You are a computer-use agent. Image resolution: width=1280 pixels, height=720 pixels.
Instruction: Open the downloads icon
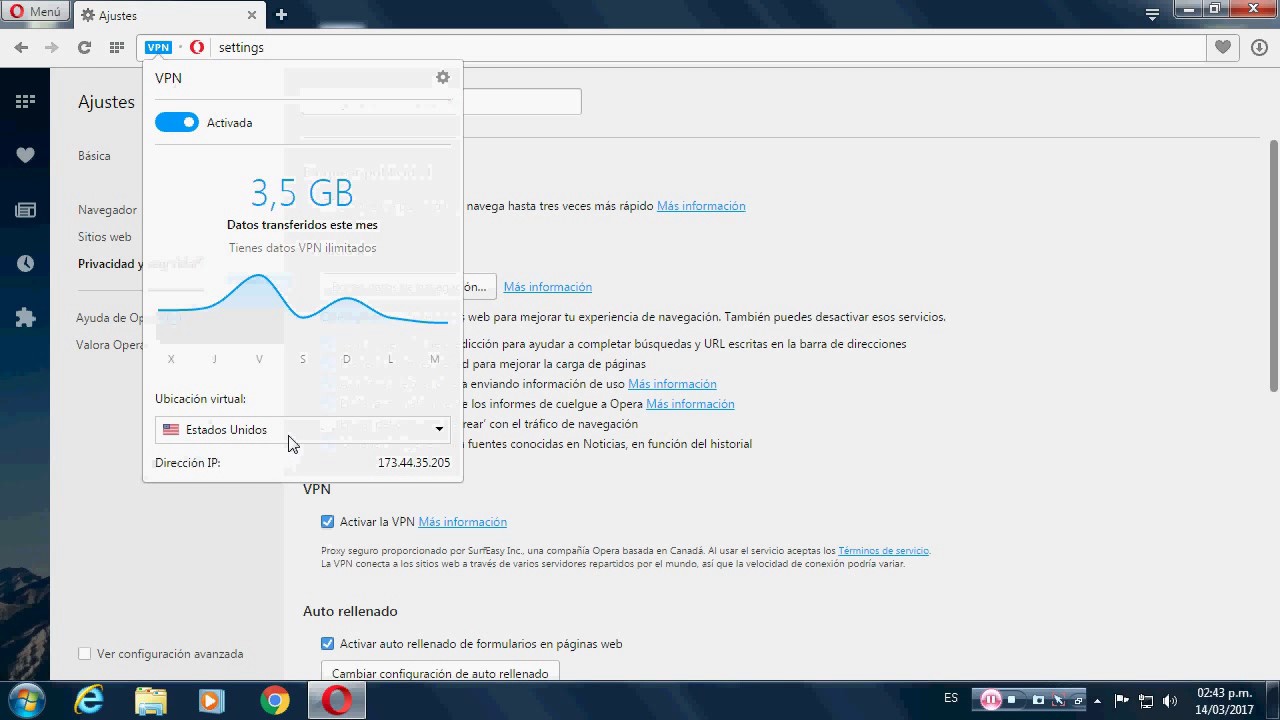tap(1259, 47)
